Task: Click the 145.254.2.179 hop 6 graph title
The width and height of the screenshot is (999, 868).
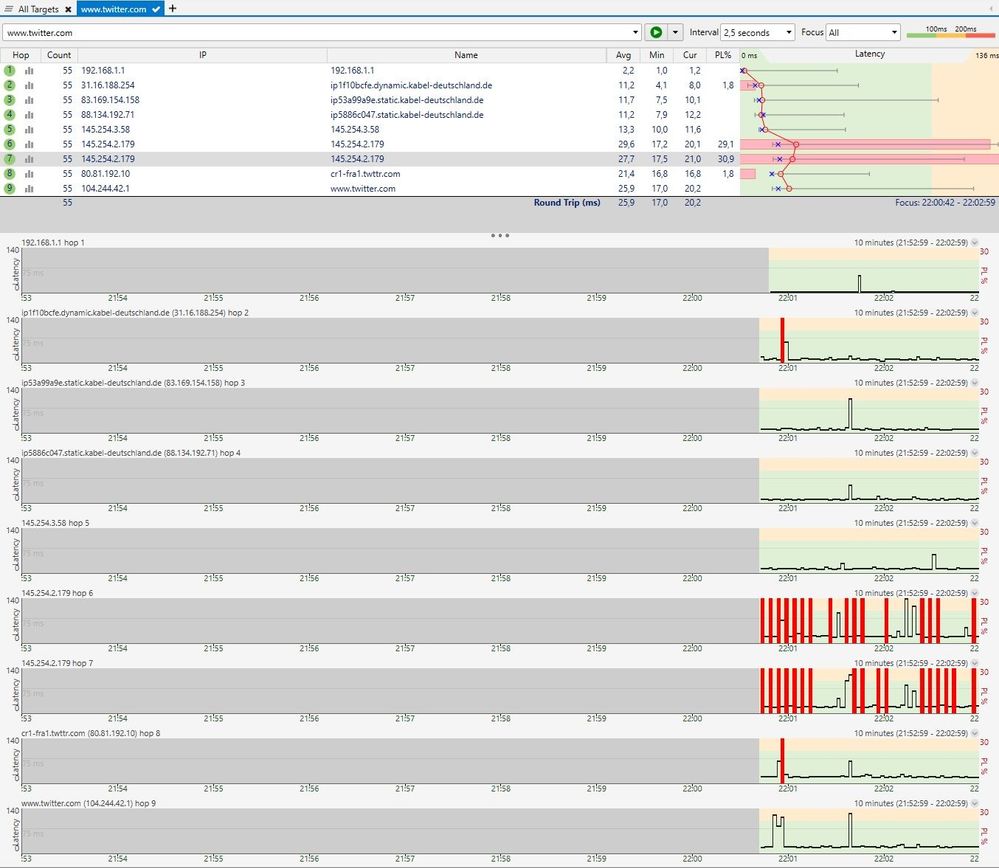Action: (x=57, y=593)
